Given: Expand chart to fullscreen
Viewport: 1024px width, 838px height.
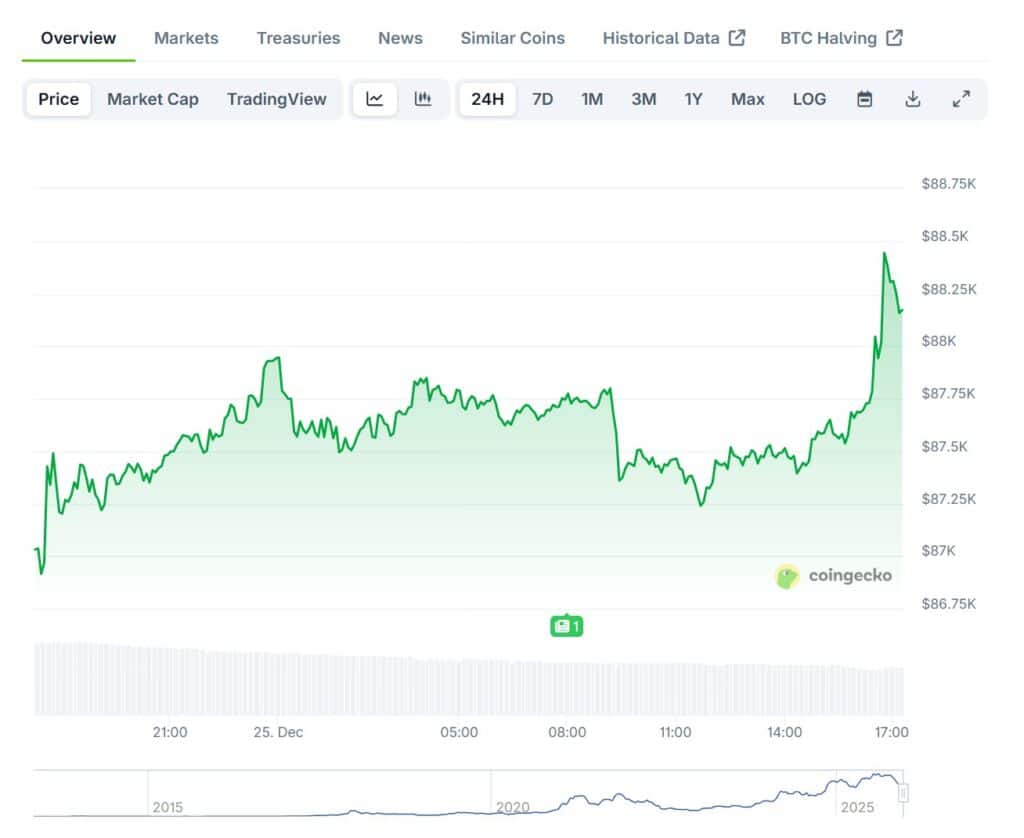Looking at the screenshot, I should click(961, 99).
